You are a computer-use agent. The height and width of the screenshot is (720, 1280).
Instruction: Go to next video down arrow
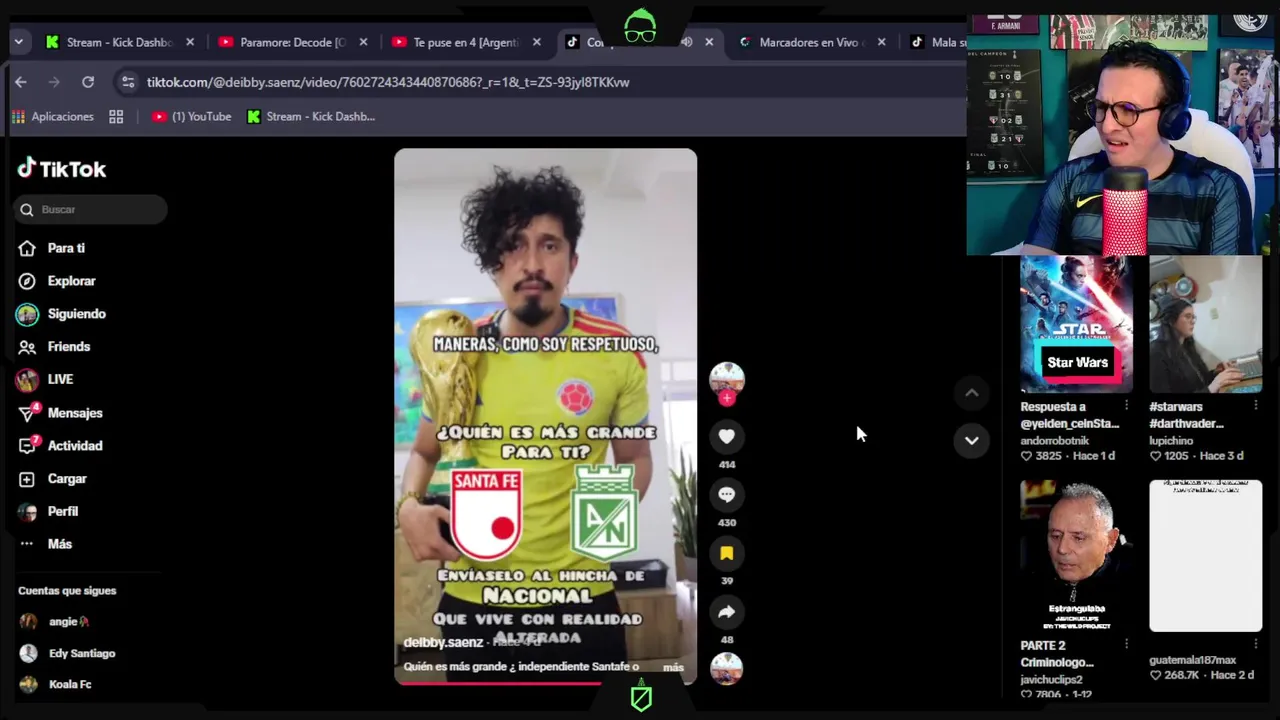[971, 440]
